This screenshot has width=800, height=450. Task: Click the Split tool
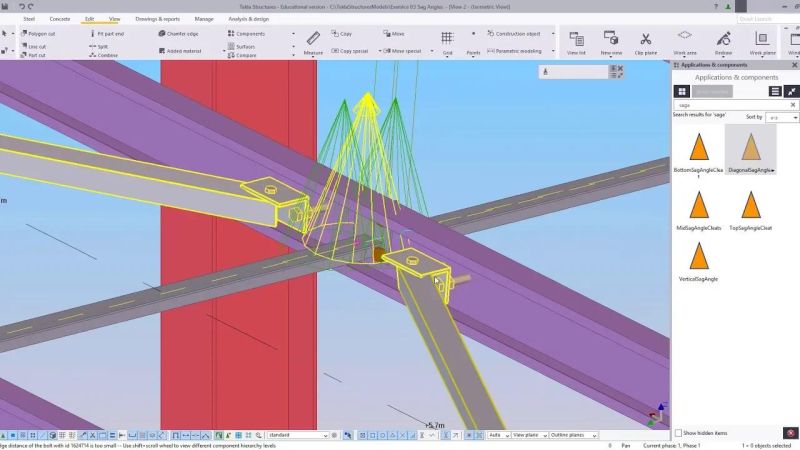[x=99, y=46]
